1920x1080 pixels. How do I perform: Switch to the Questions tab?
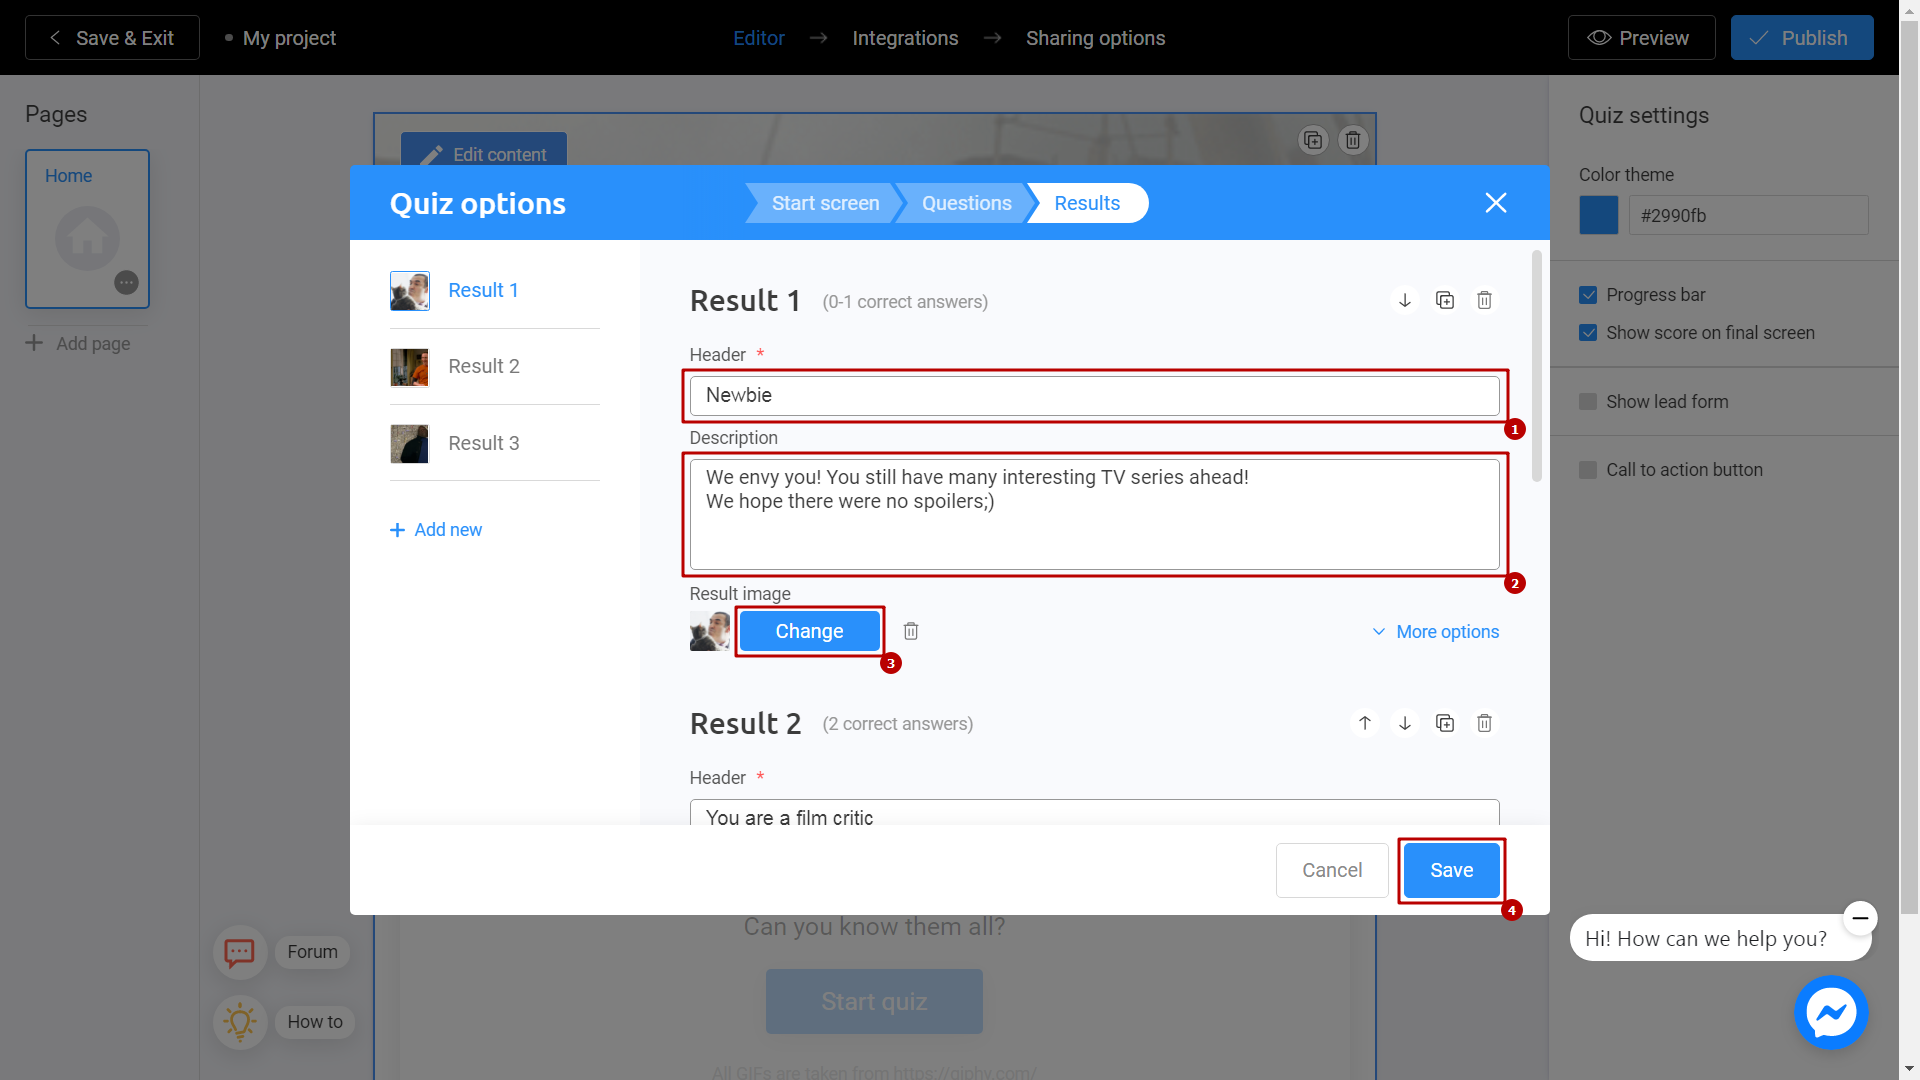[967, 203]
